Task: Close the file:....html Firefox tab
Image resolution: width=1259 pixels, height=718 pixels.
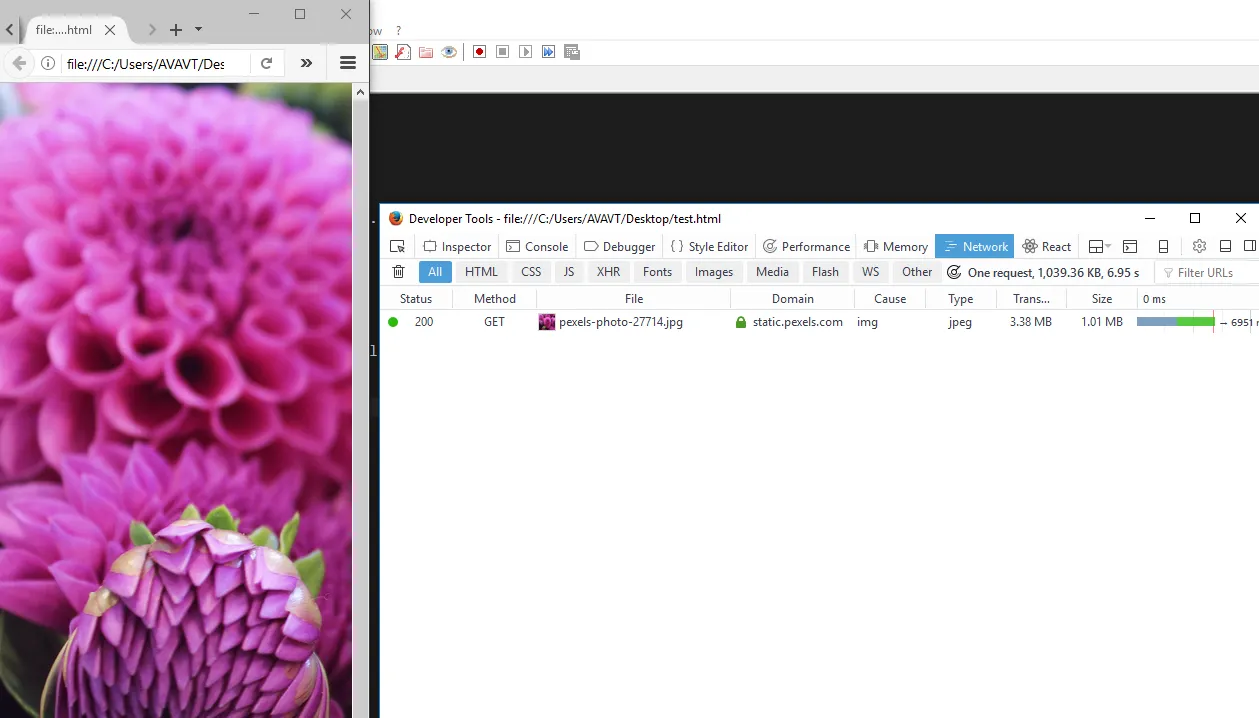Action: coord(110,30)
